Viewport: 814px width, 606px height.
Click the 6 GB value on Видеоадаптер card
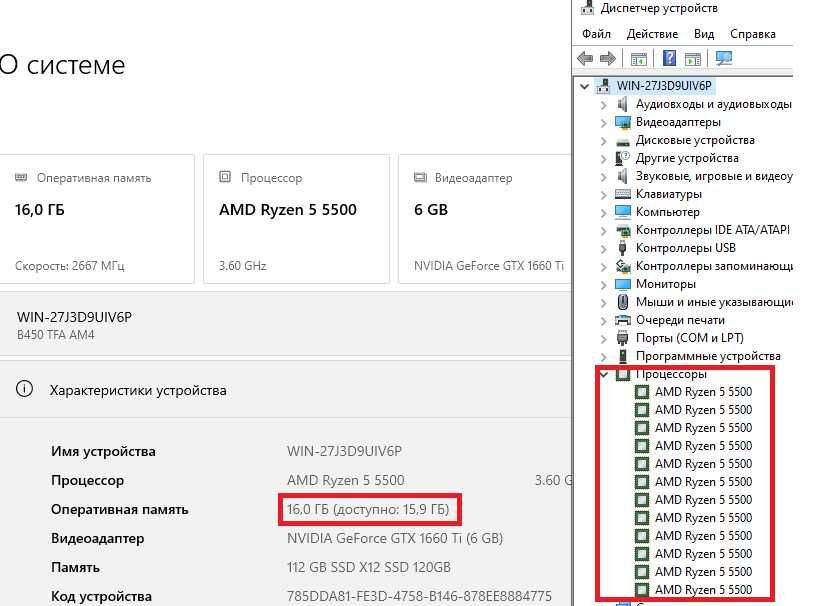[x=431, y=210]
